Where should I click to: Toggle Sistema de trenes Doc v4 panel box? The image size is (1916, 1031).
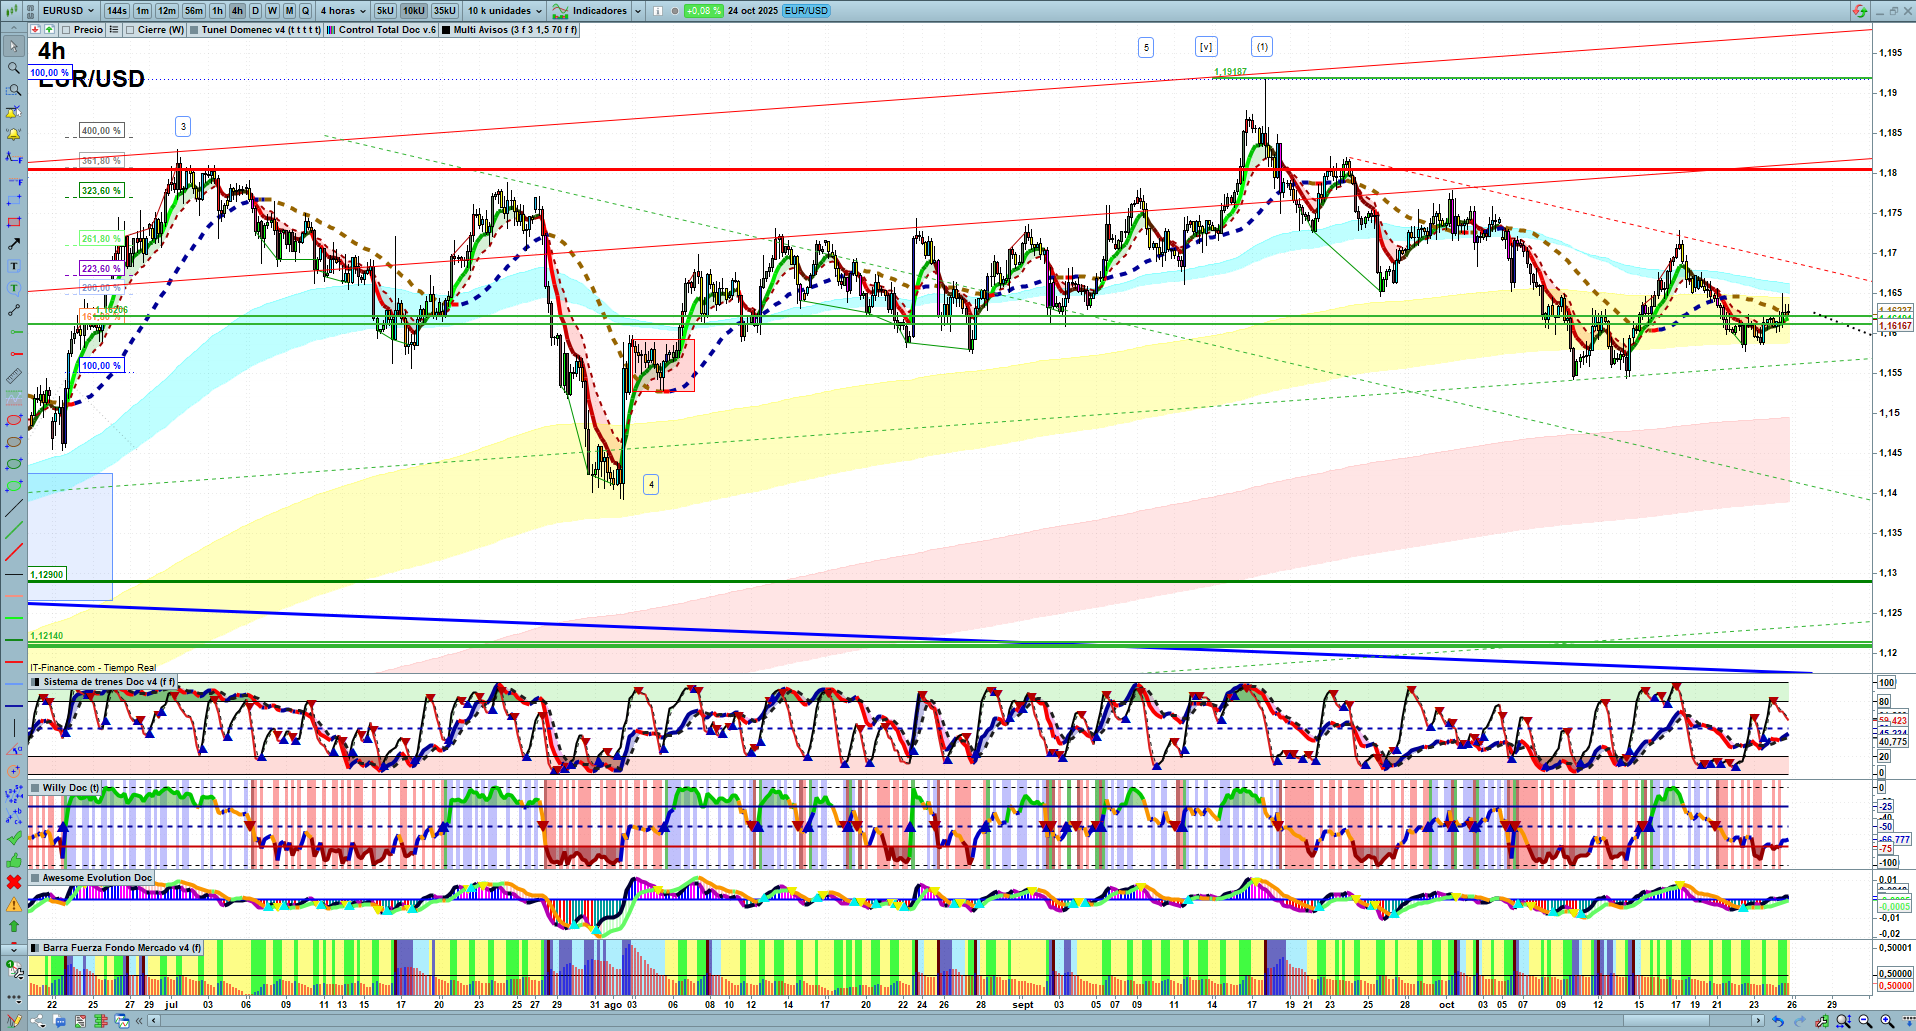[x=36, y=682]
